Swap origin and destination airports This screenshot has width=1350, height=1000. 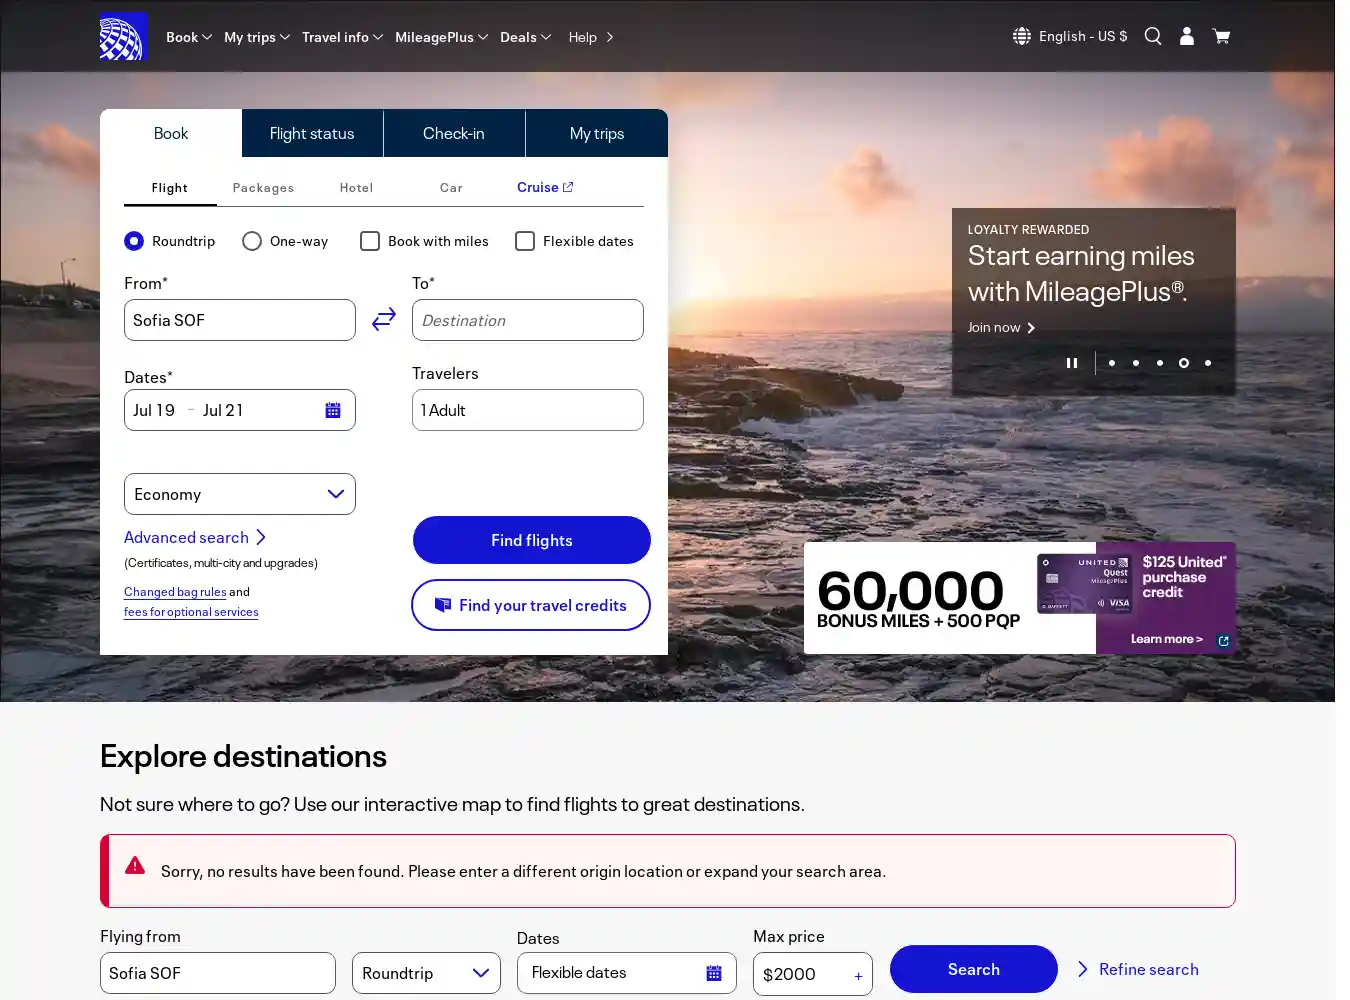pyautogui.click(x=384, y=319)
